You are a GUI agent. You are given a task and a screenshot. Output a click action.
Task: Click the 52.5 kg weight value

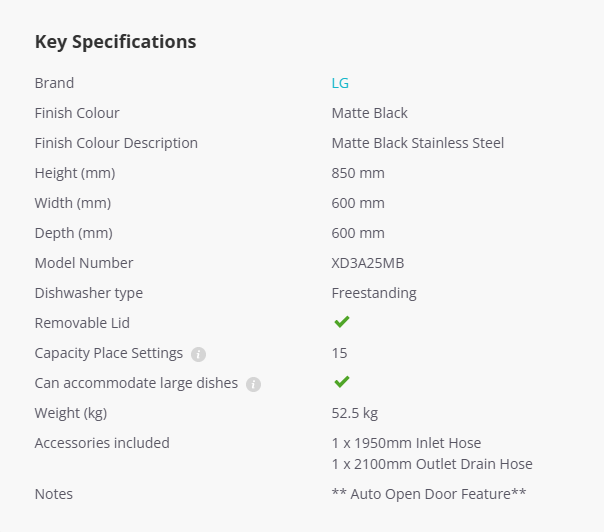(355, 413)
